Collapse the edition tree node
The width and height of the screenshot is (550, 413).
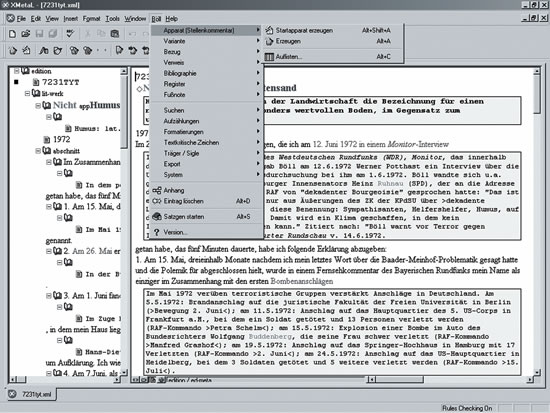(x=16, y=71)
